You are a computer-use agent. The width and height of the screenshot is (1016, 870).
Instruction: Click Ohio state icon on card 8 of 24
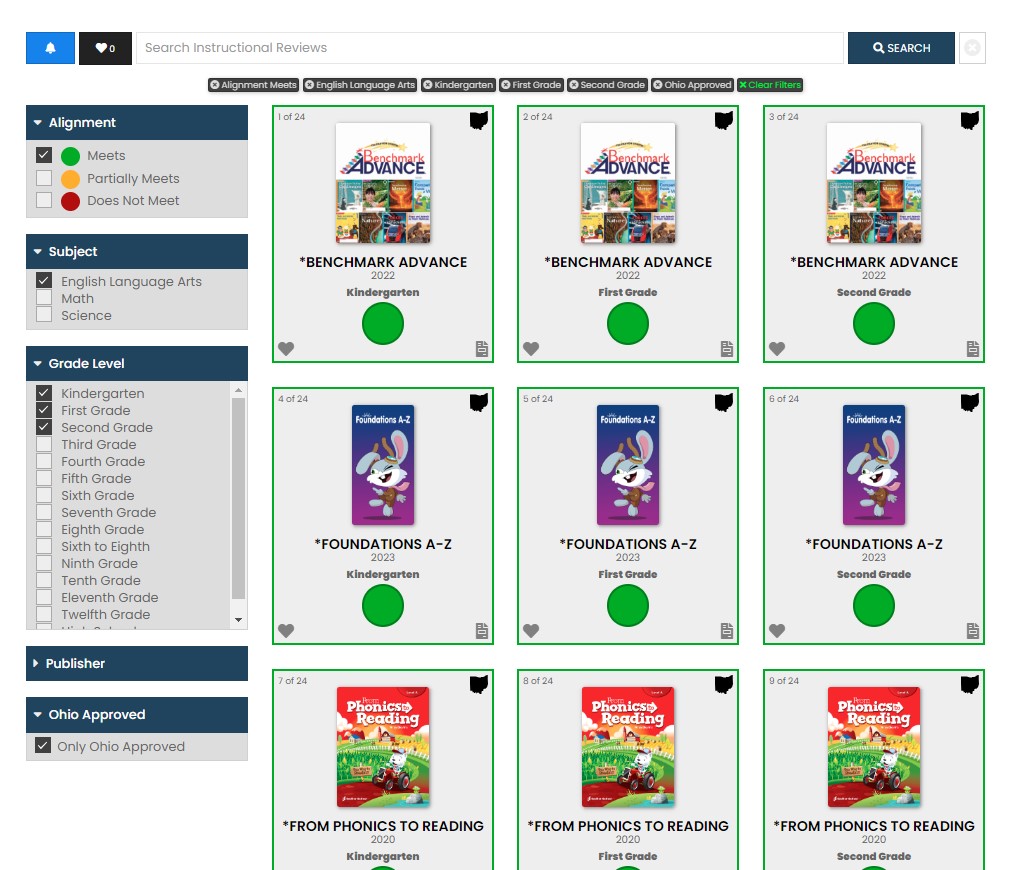(x=724, y=683)
